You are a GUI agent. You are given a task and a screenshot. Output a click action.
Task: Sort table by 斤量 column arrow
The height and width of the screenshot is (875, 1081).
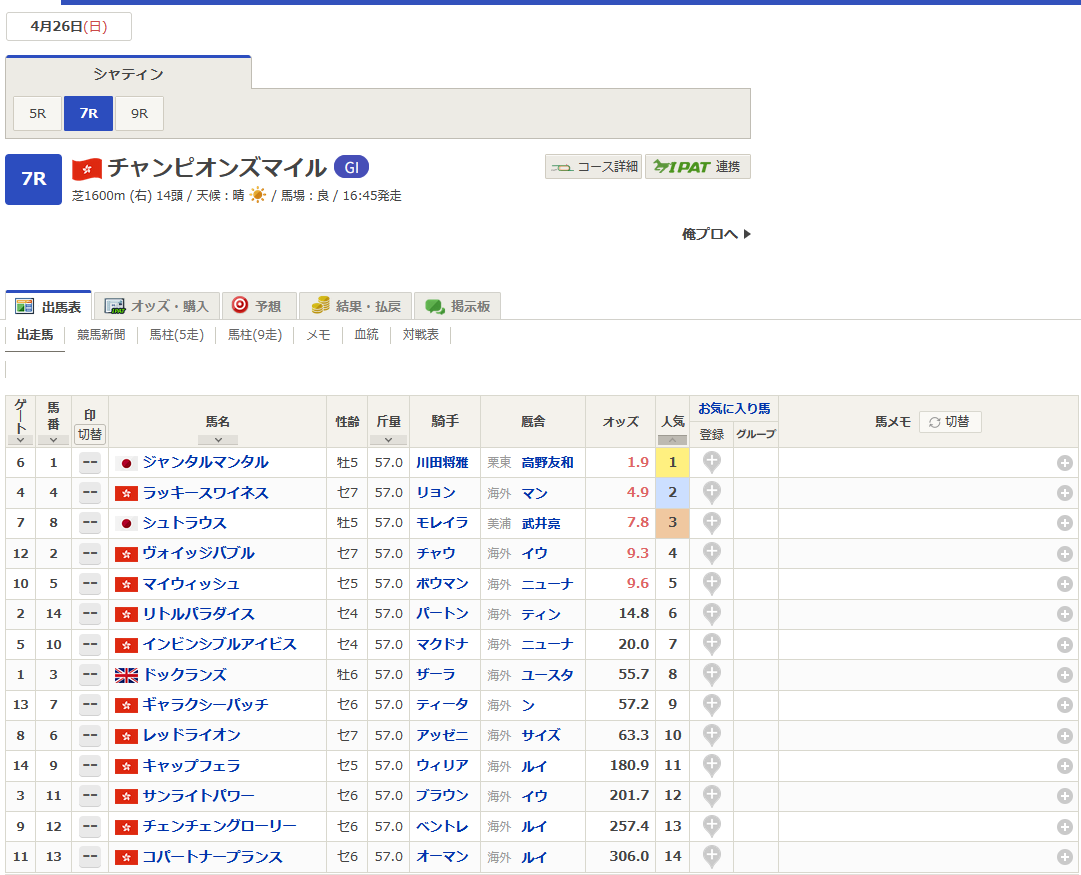(x=388, y=440)
